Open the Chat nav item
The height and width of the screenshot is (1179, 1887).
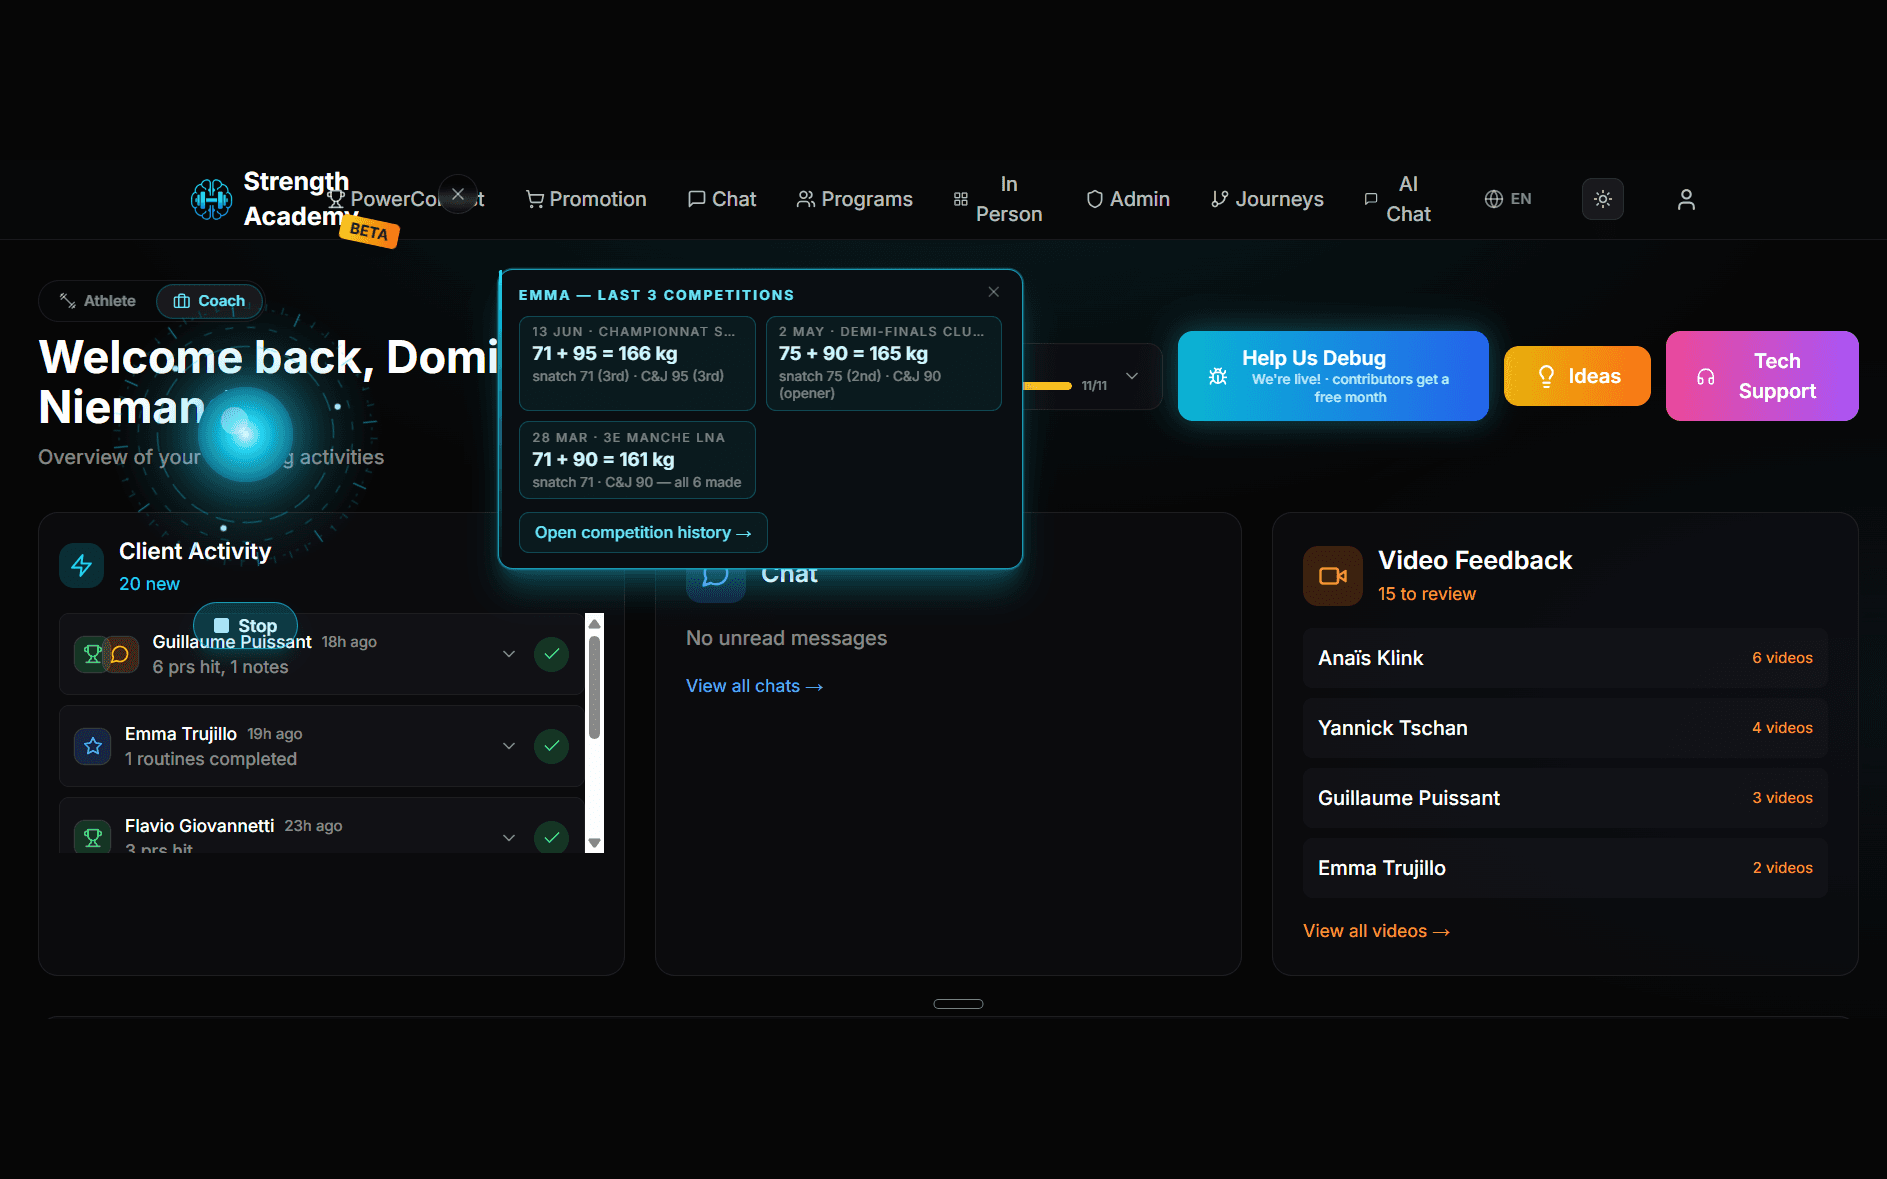point(722,199)
